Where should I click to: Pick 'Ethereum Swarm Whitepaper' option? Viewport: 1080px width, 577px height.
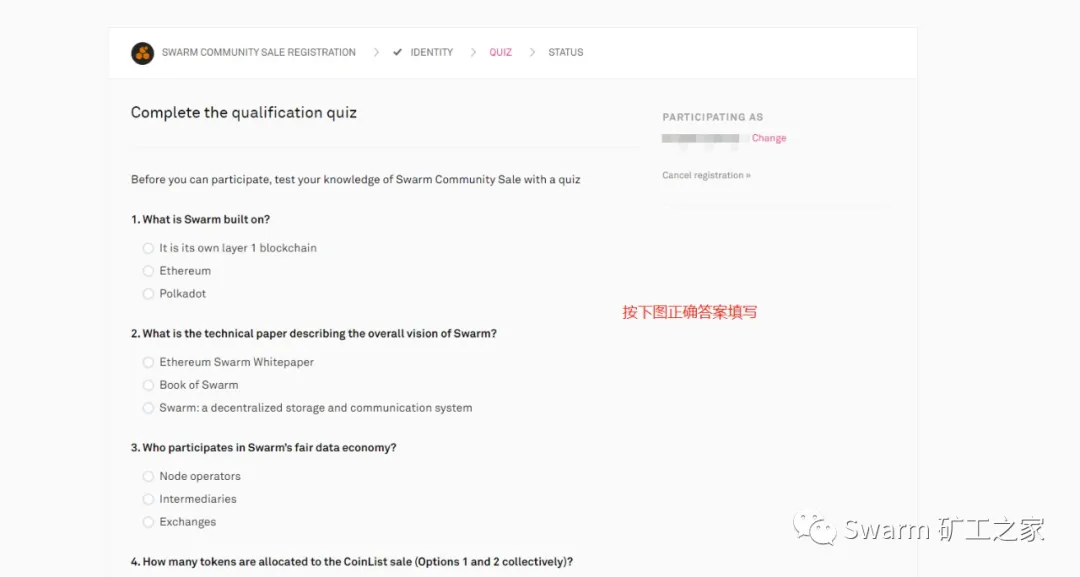click(x=148, y=362)
